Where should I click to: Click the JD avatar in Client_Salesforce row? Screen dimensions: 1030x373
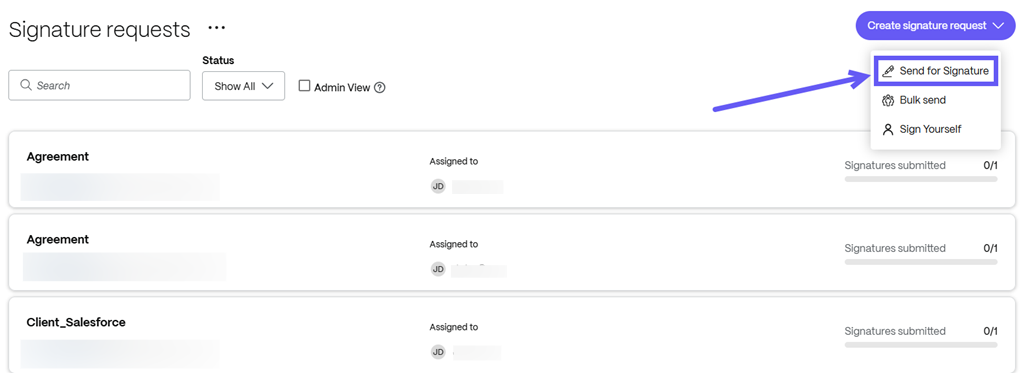click(x=438, y=352)
